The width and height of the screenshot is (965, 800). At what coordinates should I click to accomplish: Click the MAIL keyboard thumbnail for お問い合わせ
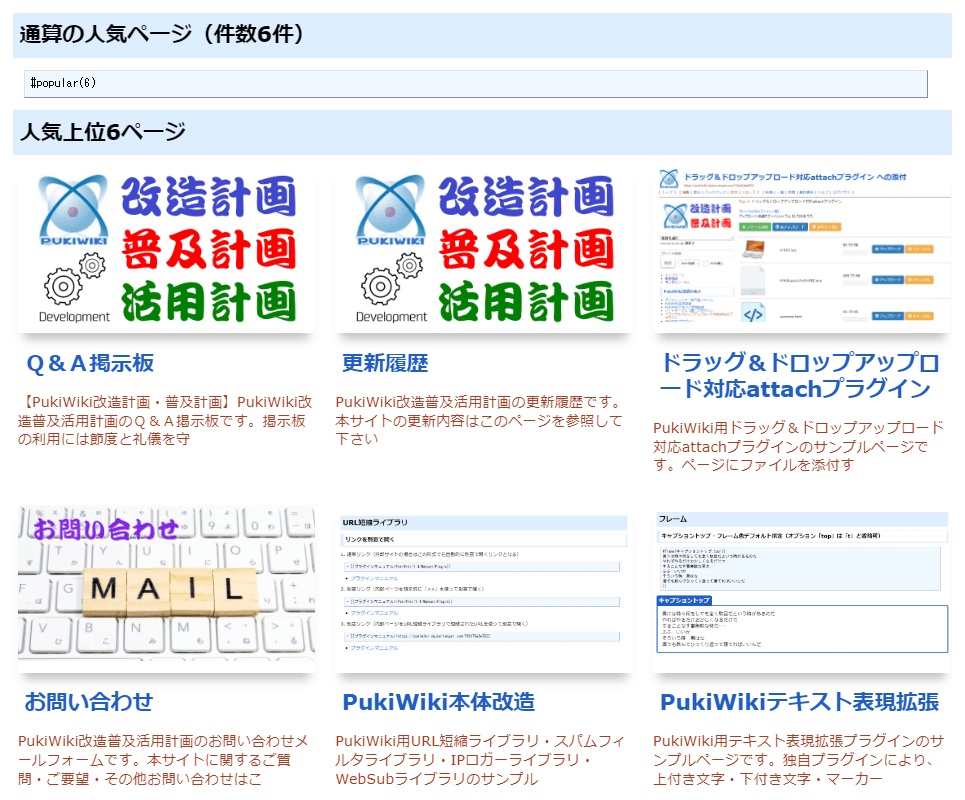(165, 589)
